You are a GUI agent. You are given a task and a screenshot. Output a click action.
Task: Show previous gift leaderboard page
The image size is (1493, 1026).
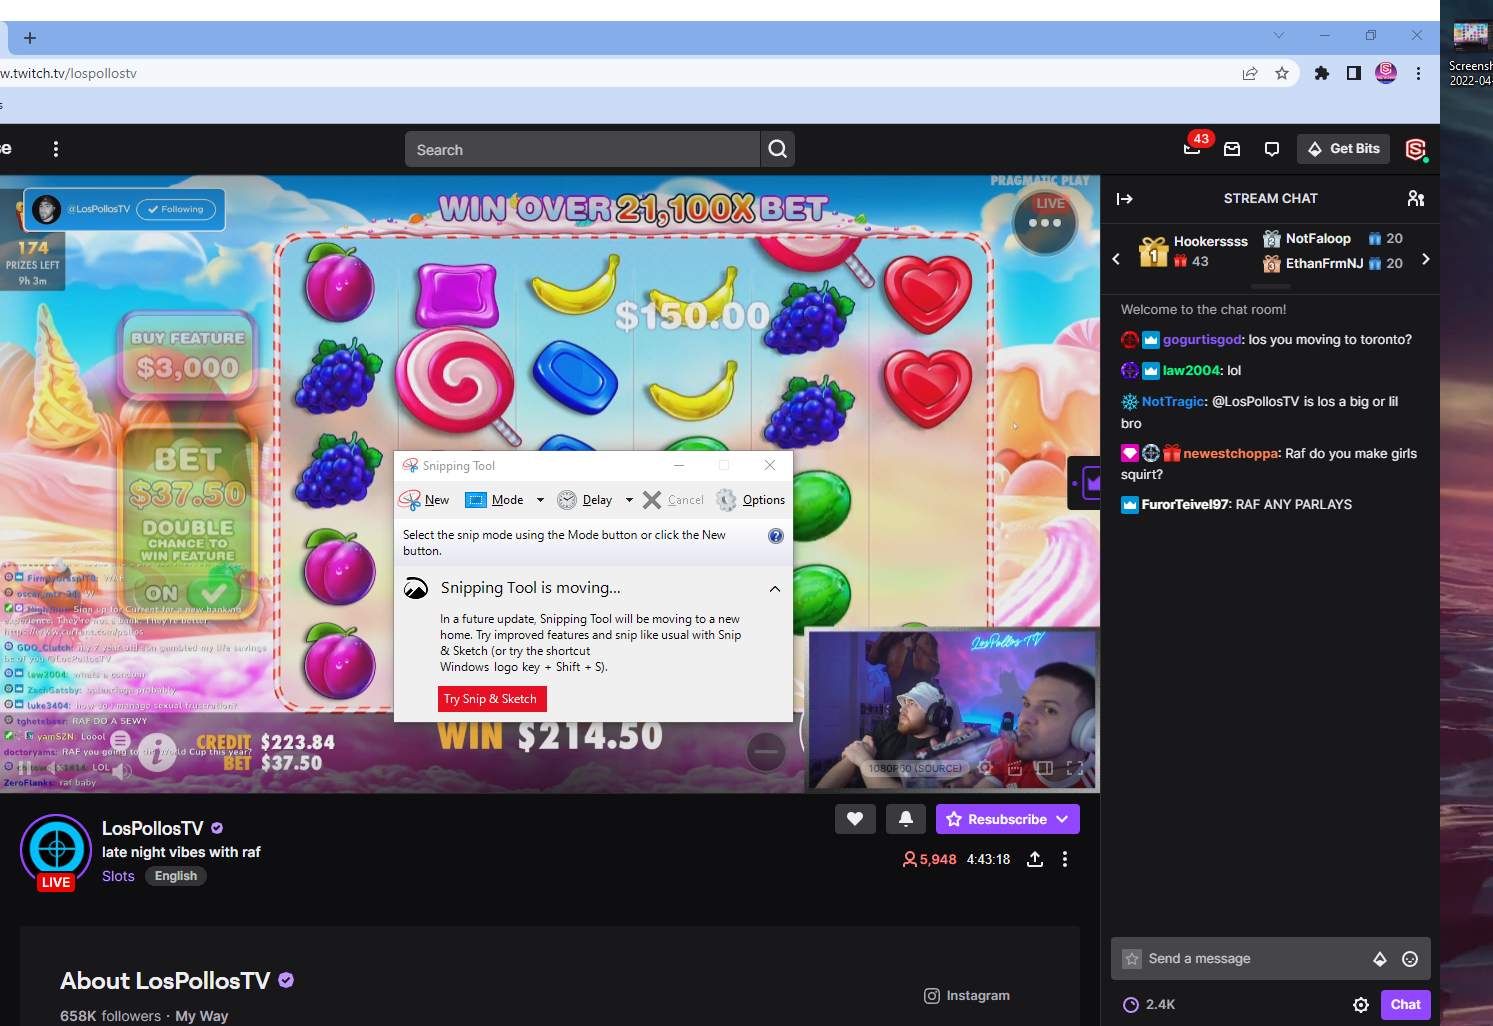coord(1116,259)
